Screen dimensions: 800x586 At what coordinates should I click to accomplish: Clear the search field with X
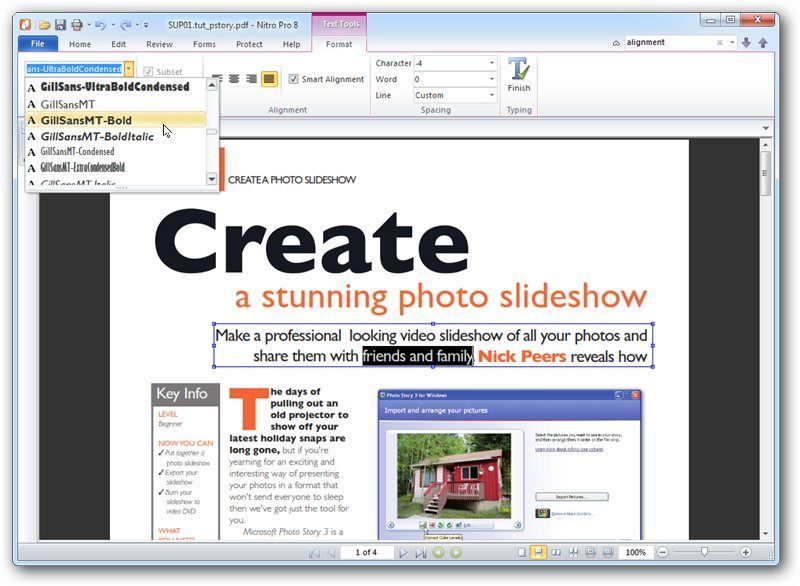tap(720, 42)
